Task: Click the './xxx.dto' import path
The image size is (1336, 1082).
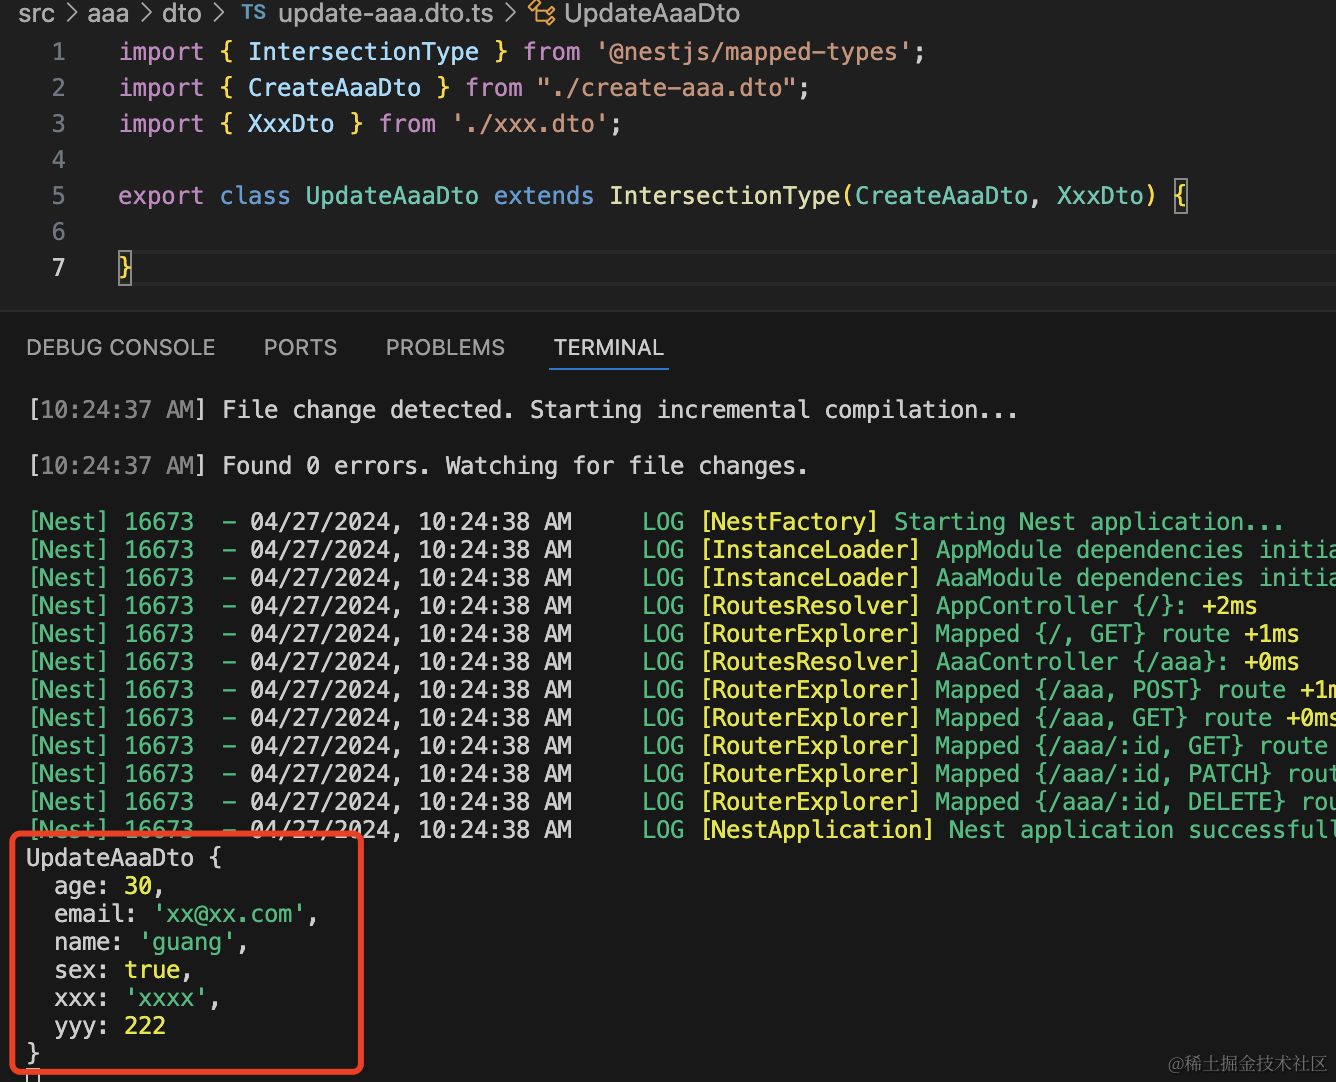Action: tap(529, 124)
